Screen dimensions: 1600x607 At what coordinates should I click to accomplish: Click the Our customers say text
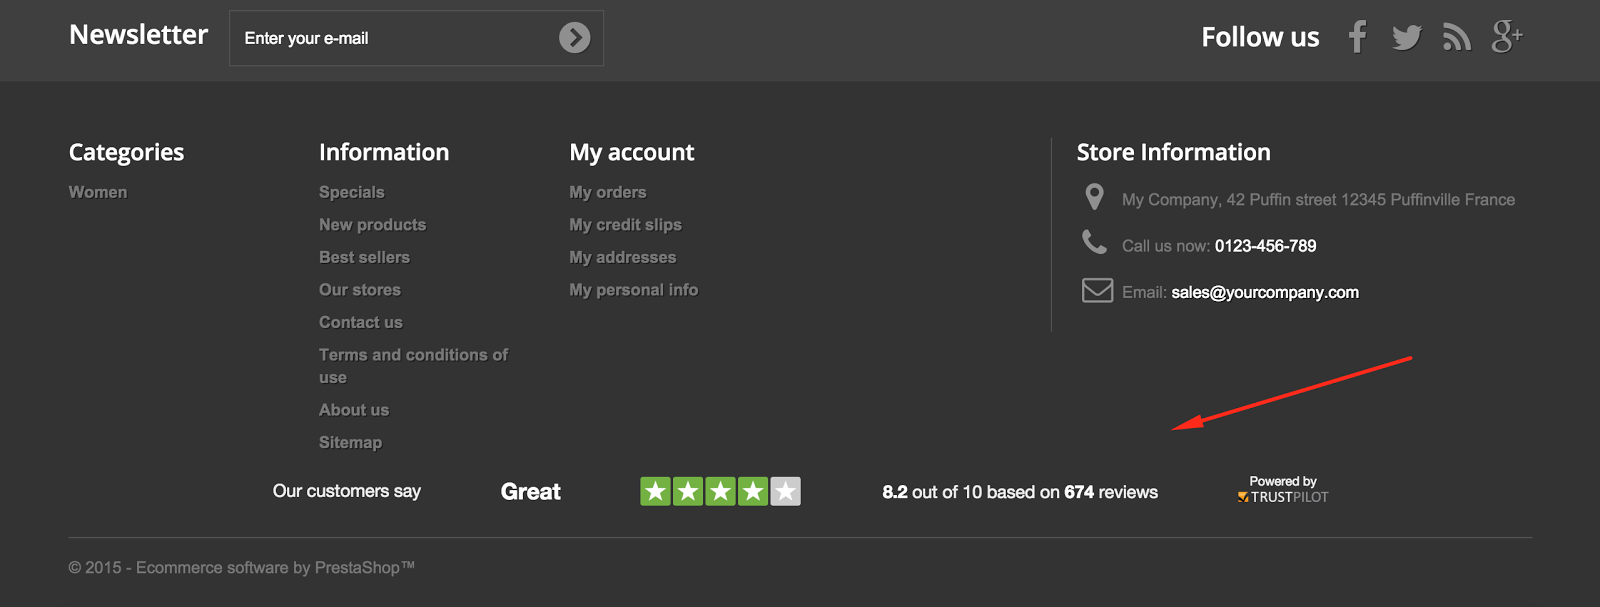(x=347, y=491)
